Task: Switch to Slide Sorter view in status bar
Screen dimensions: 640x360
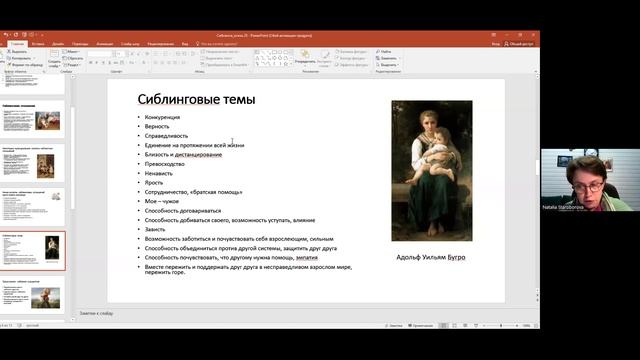Action: [x=454, y=325]
